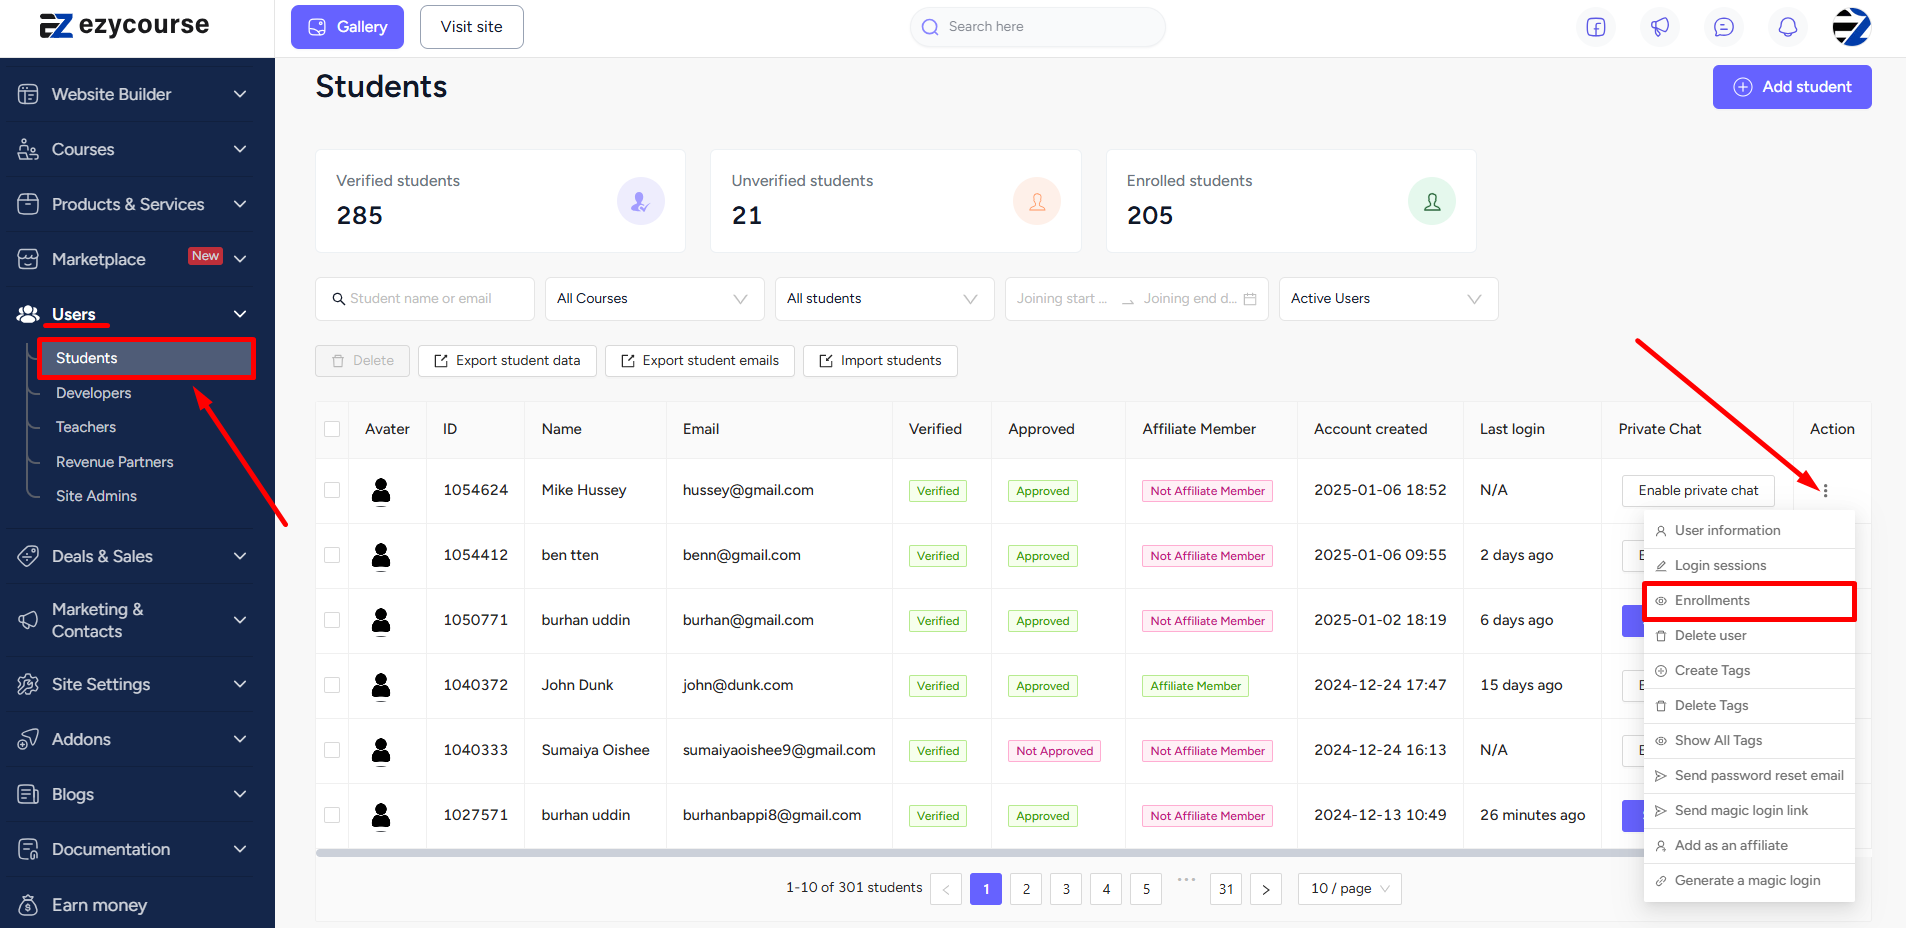Click the Student name or email field
The image size is (1906, 928).
point(425,299)
